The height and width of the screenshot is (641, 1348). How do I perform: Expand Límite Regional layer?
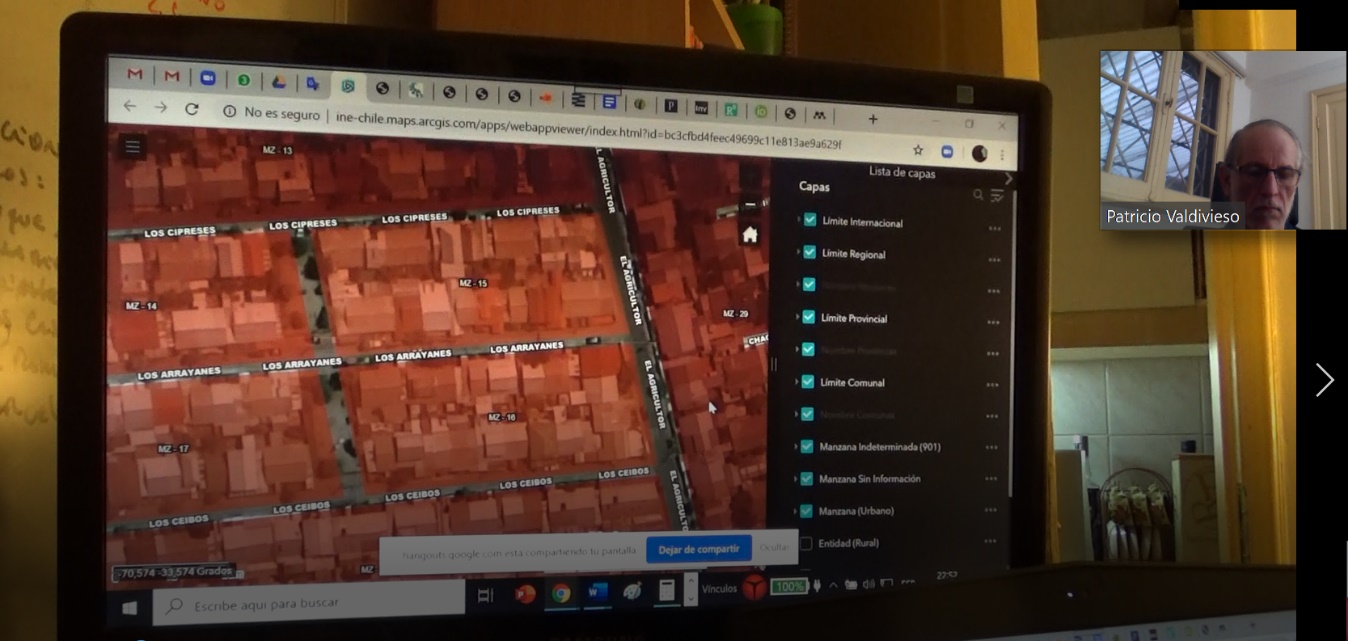pyautogui.click(x=798, y=251)
